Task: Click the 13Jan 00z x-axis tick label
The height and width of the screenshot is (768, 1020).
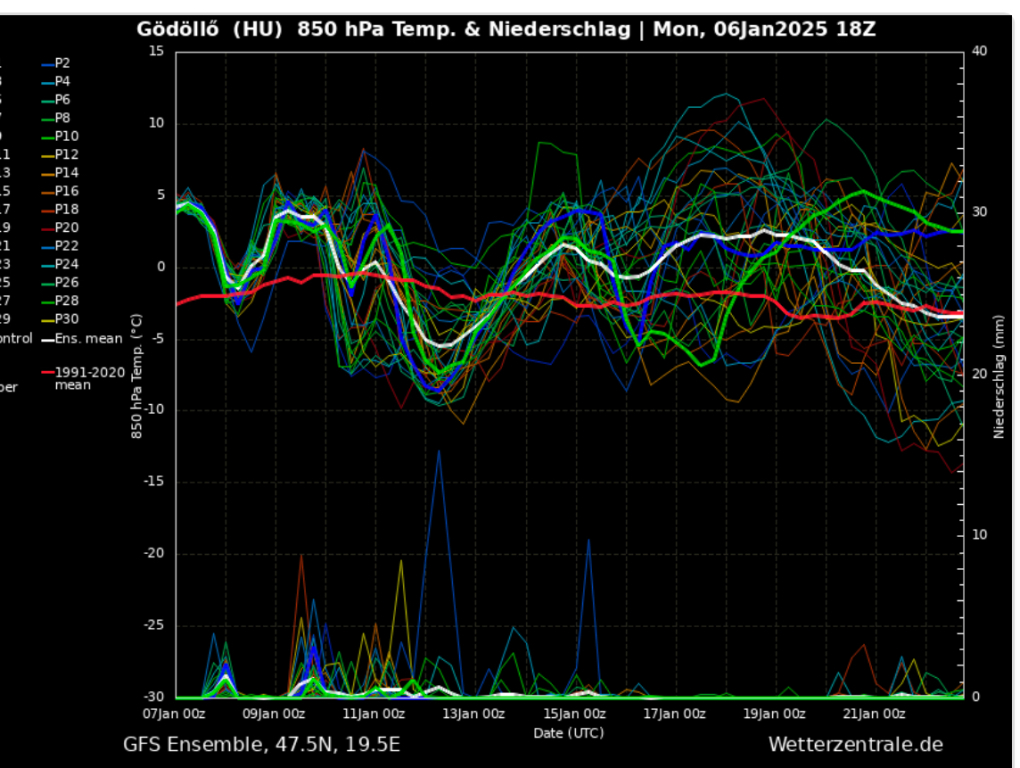Action: click(474, 714)
